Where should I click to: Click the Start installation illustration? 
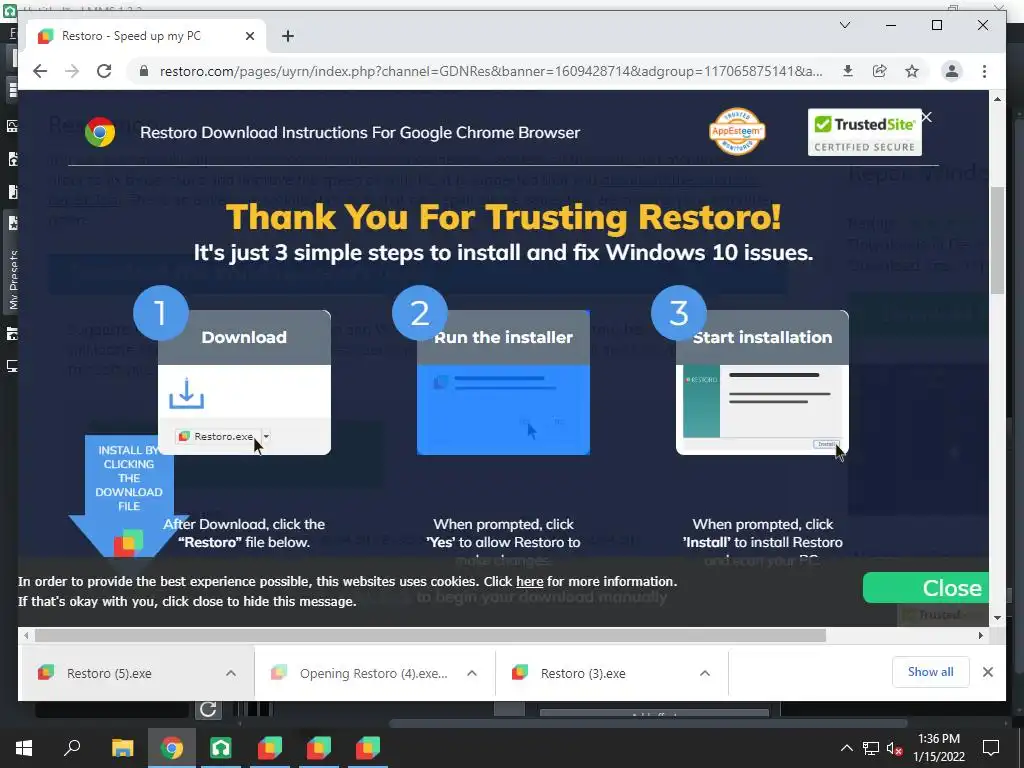tap(762, 382)
